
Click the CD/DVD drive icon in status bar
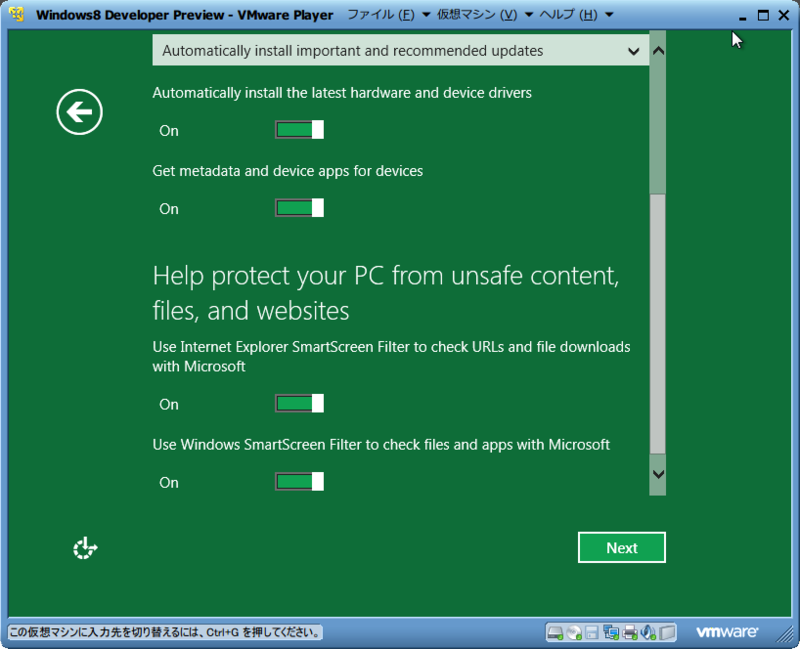[x=574, y=633]
